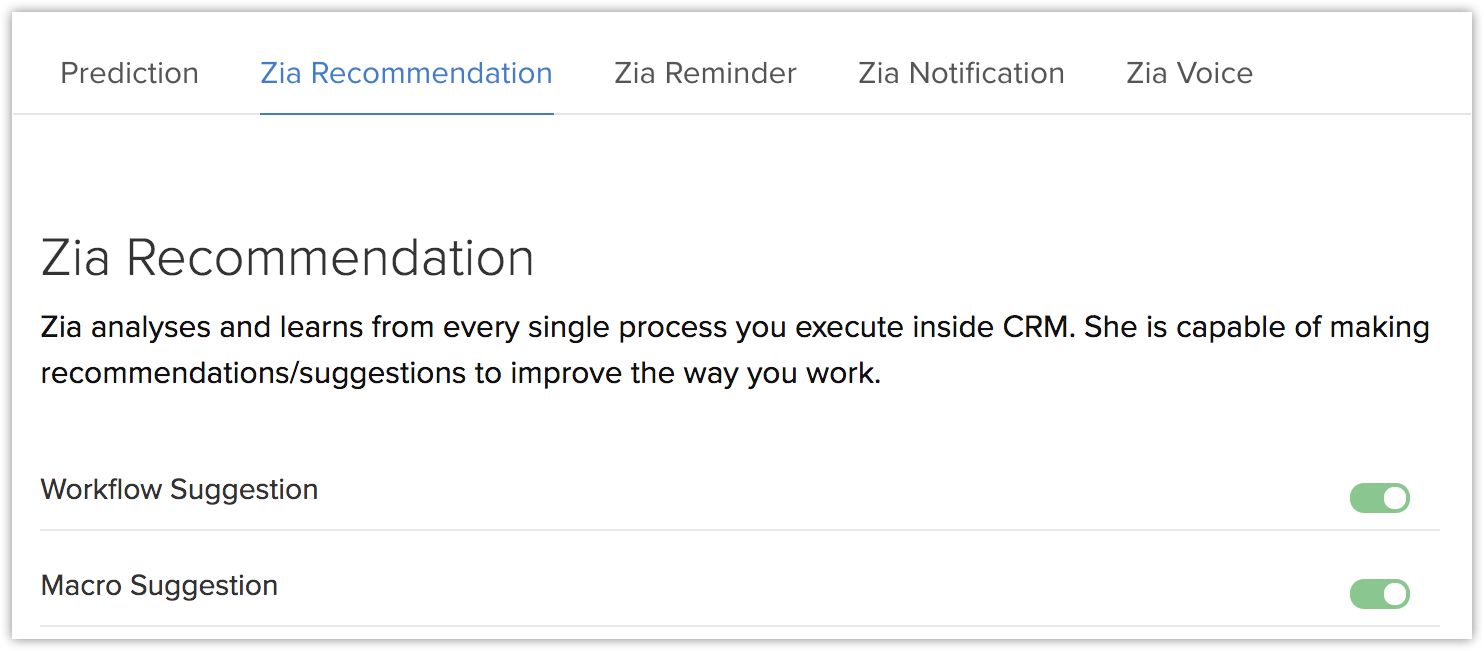The width and height of the screenshot is (1484, 651).
Task: Click the description line beginning "recommendations/suggestions"
Action: click(x=460, y=374)
